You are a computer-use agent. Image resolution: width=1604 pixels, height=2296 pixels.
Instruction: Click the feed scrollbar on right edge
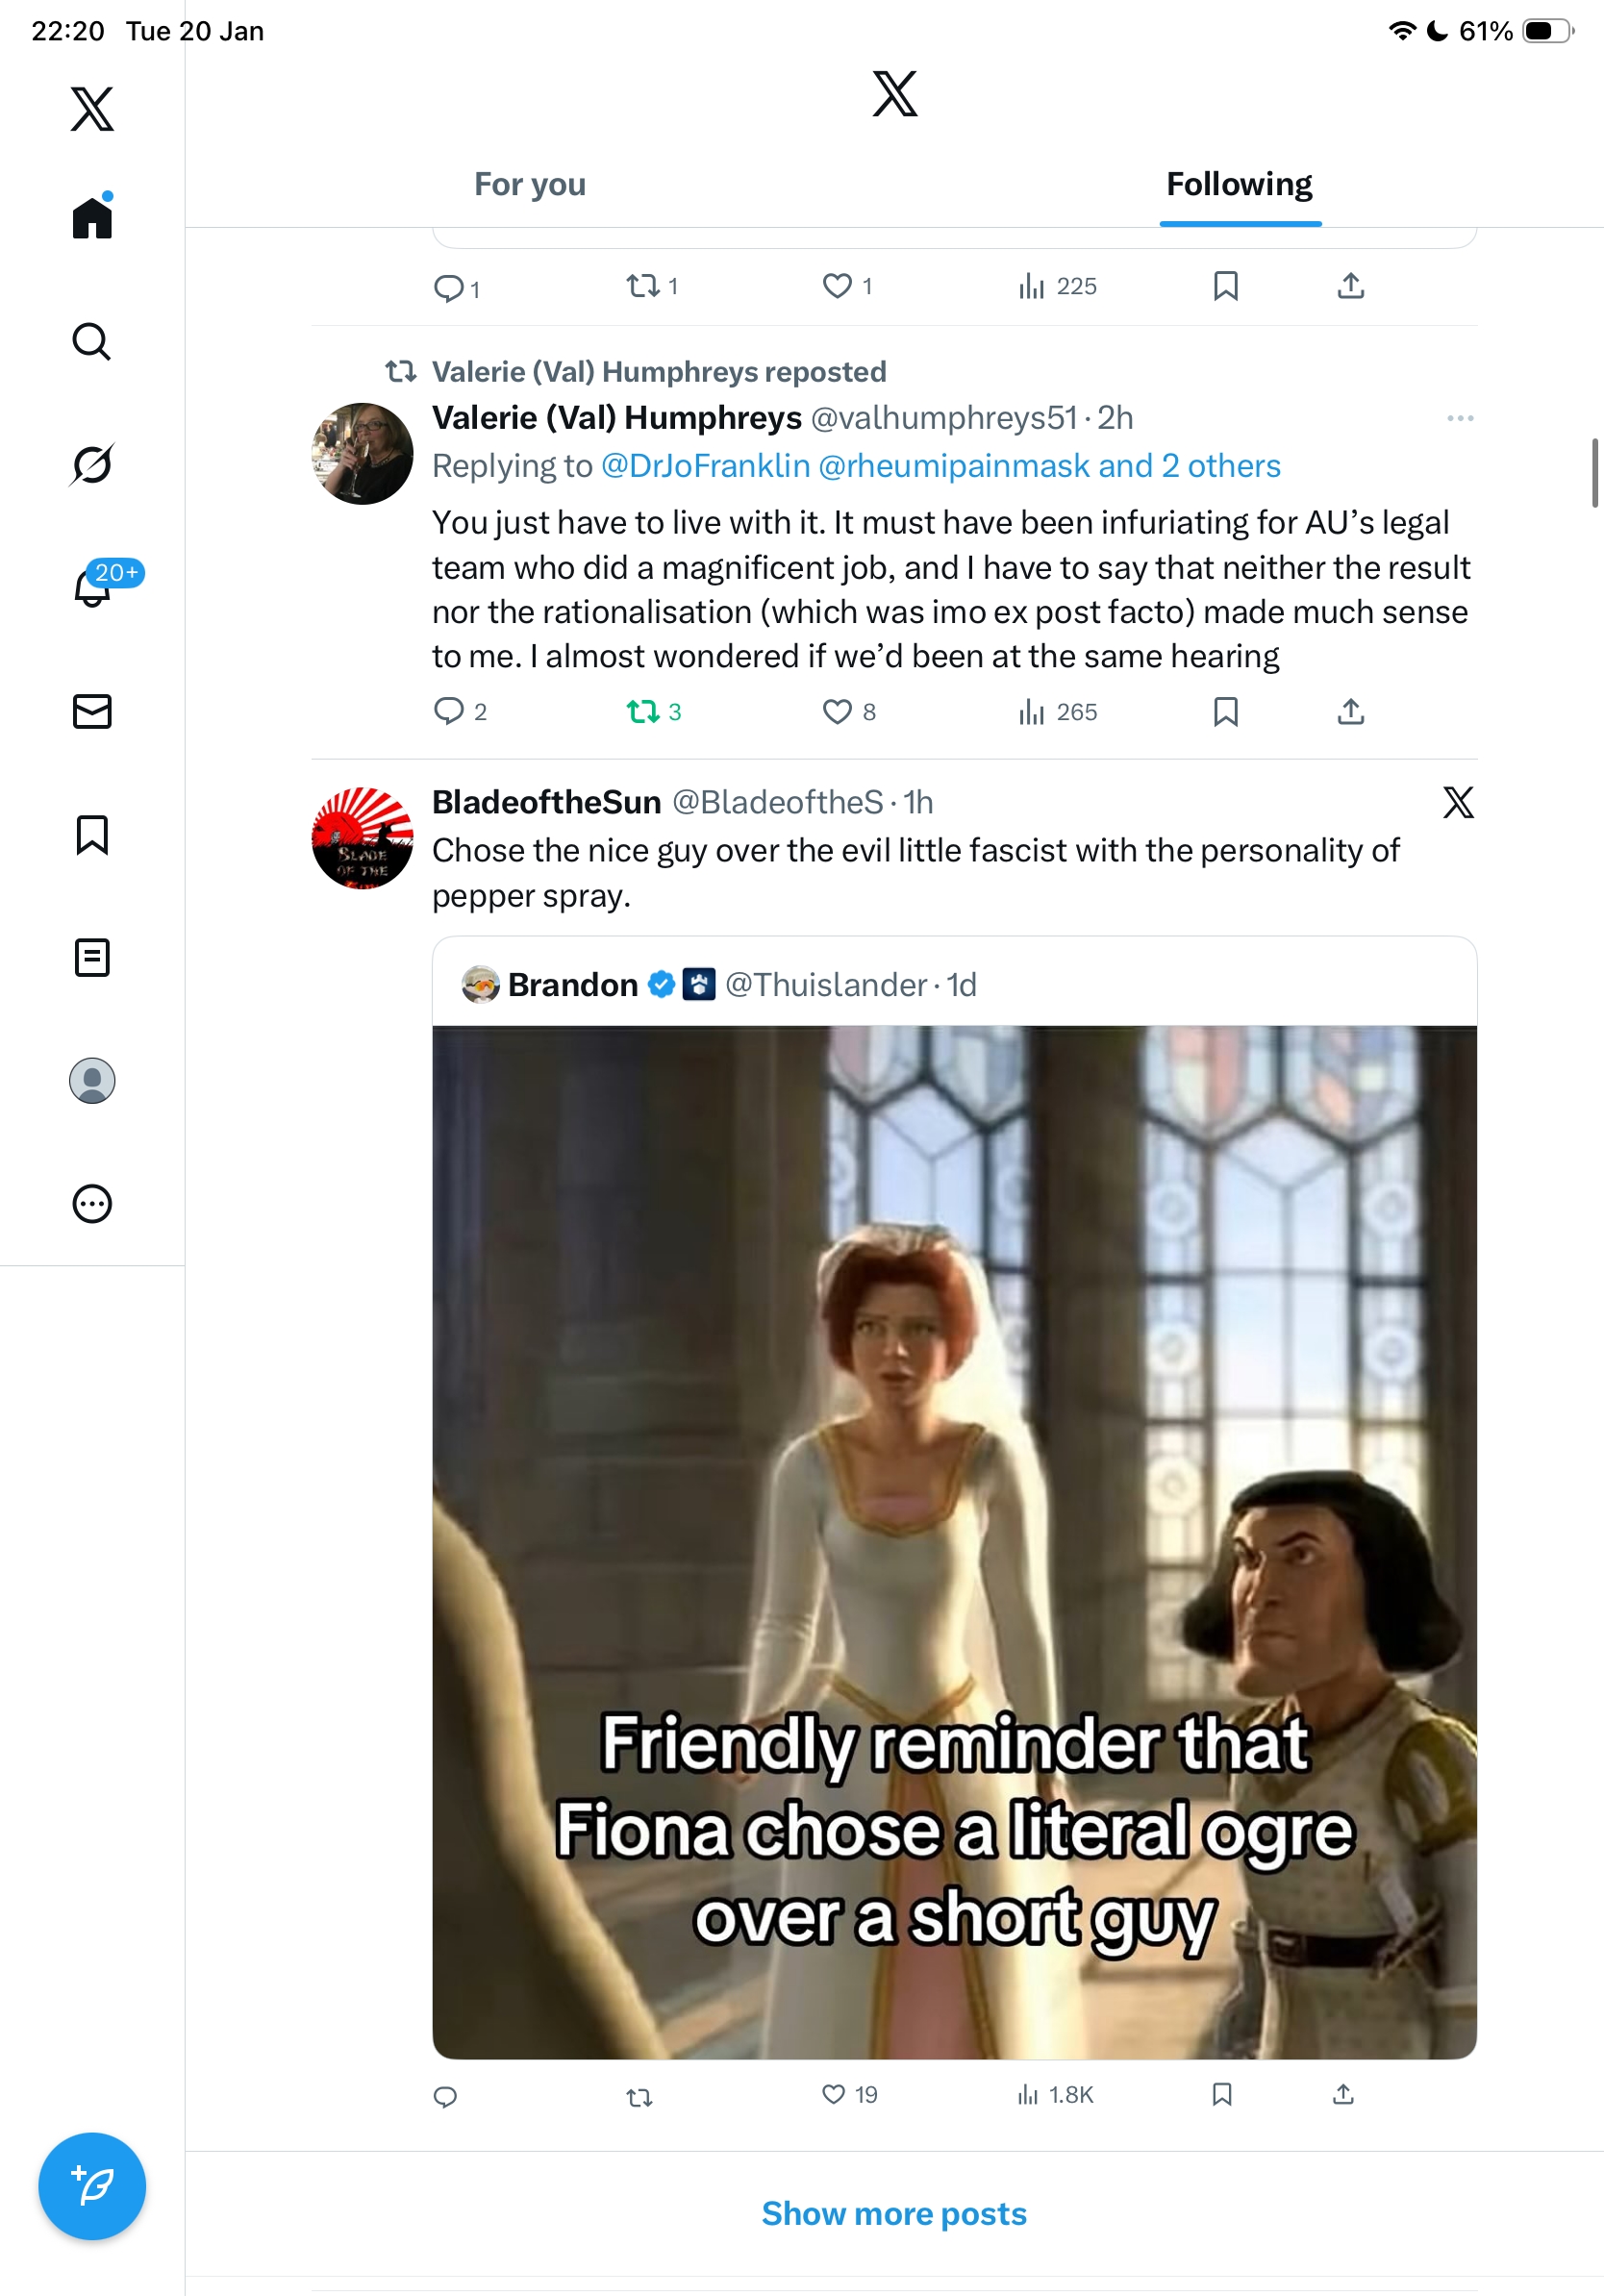tap(1594, 473)
